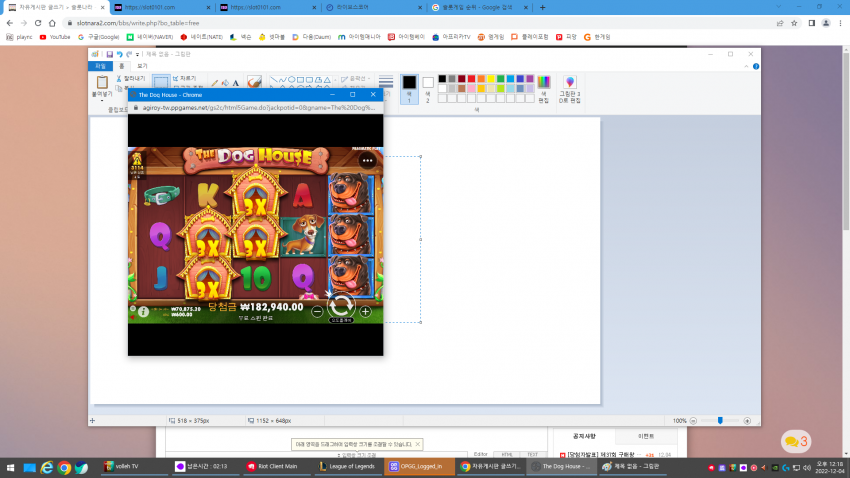Screen dimensions: 850x478
Task: Pick the red palette swatch
Action: 472,79
